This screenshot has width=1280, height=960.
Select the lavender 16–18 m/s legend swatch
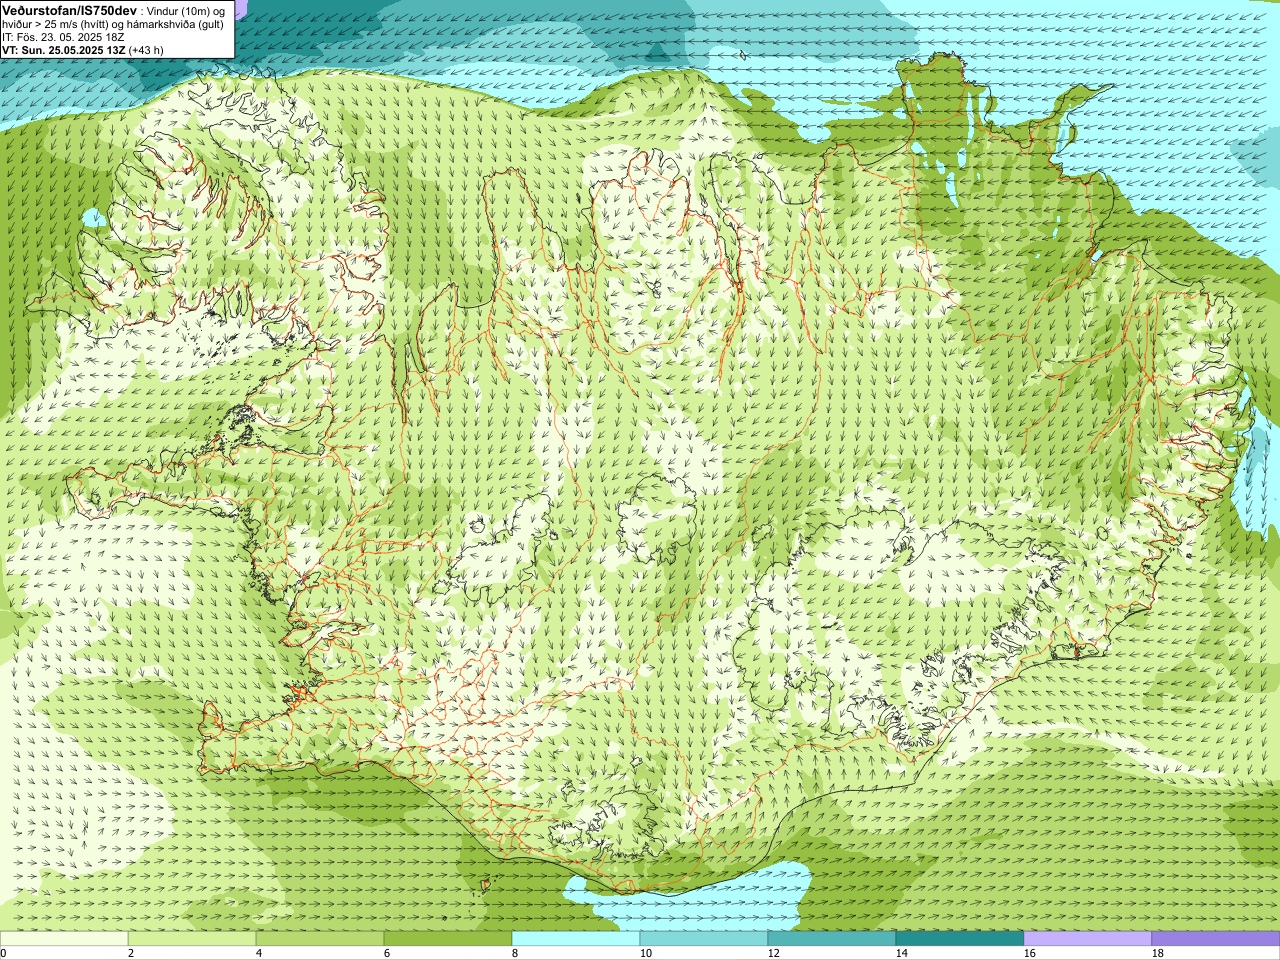pos(1088,939)
